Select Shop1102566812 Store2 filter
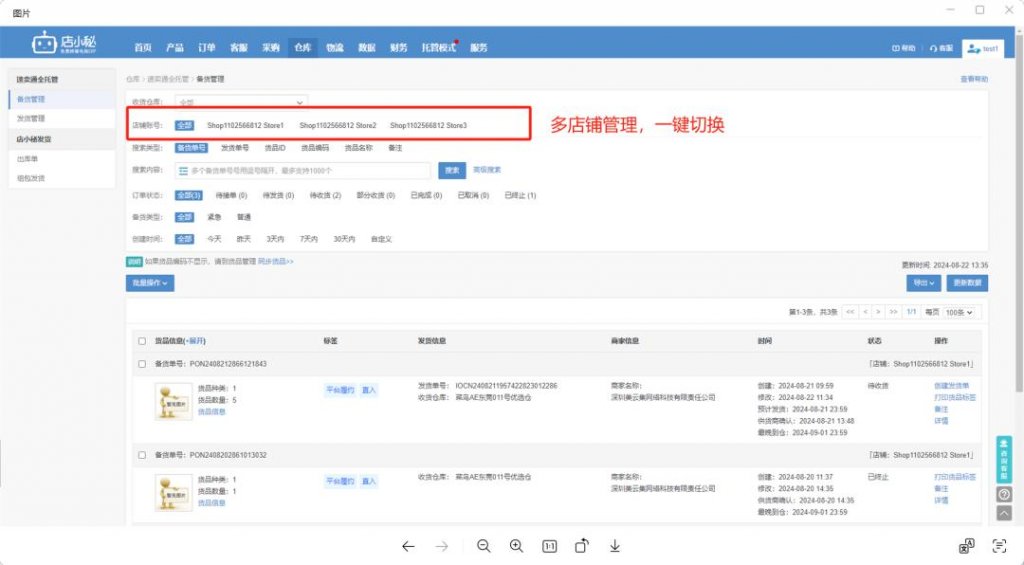This screenshot has height=565, width=1024. tap(338, 125)
